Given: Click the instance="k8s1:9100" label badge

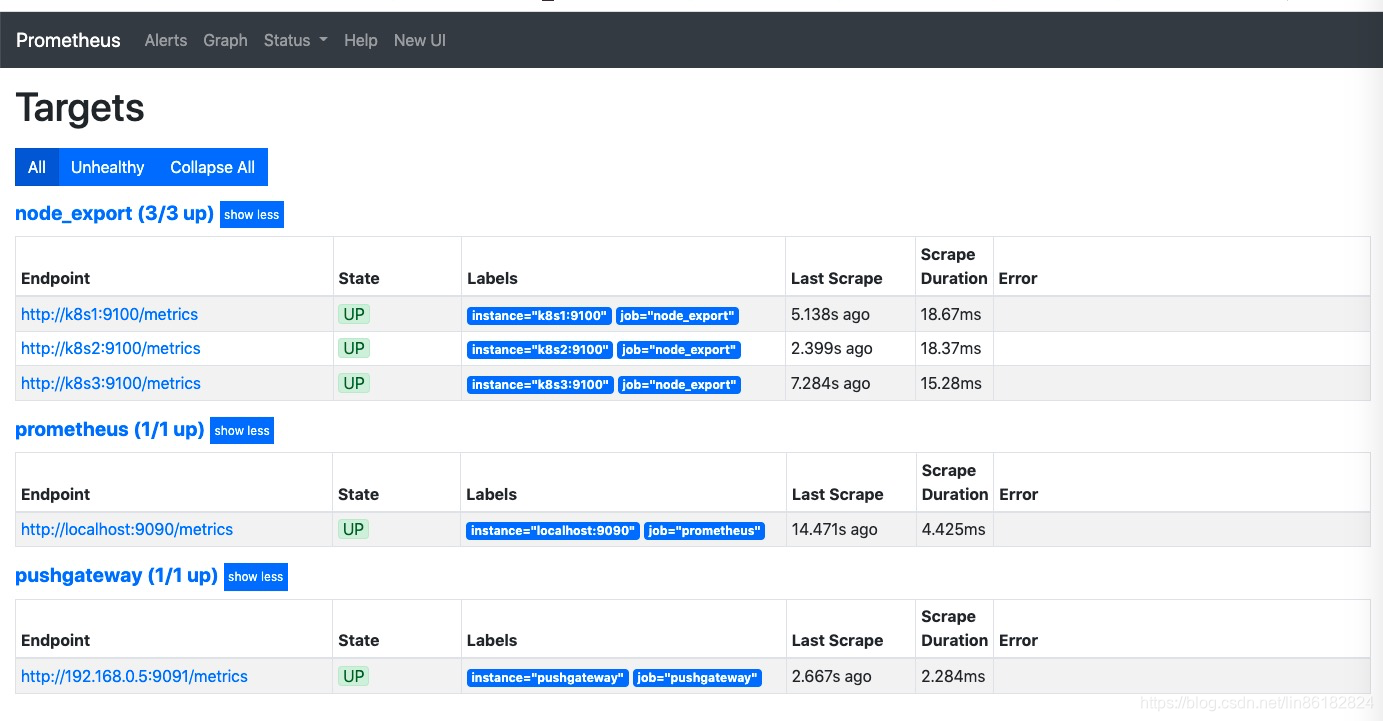Looking at the screenshot, I should (x=539, y=316).
